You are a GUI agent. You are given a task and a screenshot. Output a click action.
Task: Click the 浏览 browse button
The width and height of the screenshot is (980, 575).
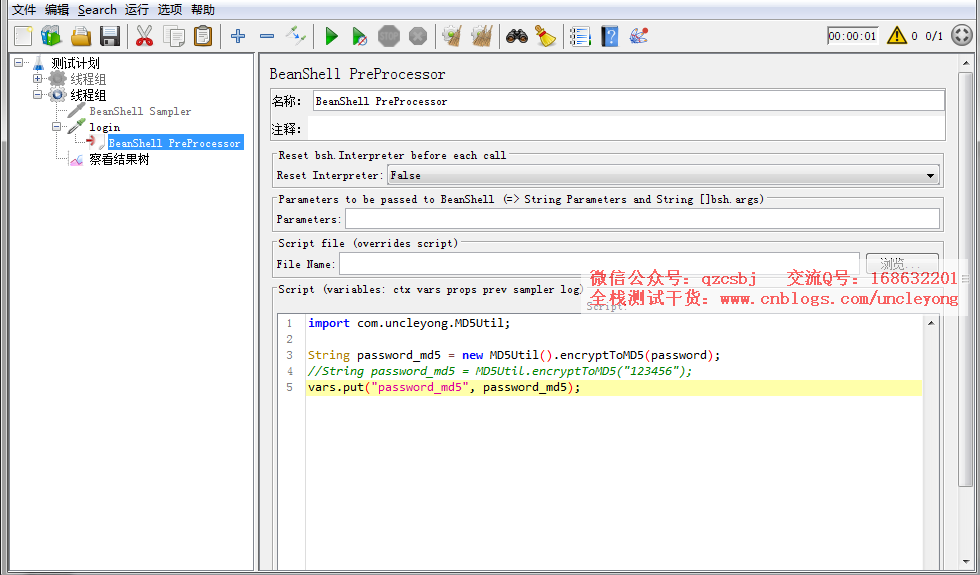coord(902,263)
